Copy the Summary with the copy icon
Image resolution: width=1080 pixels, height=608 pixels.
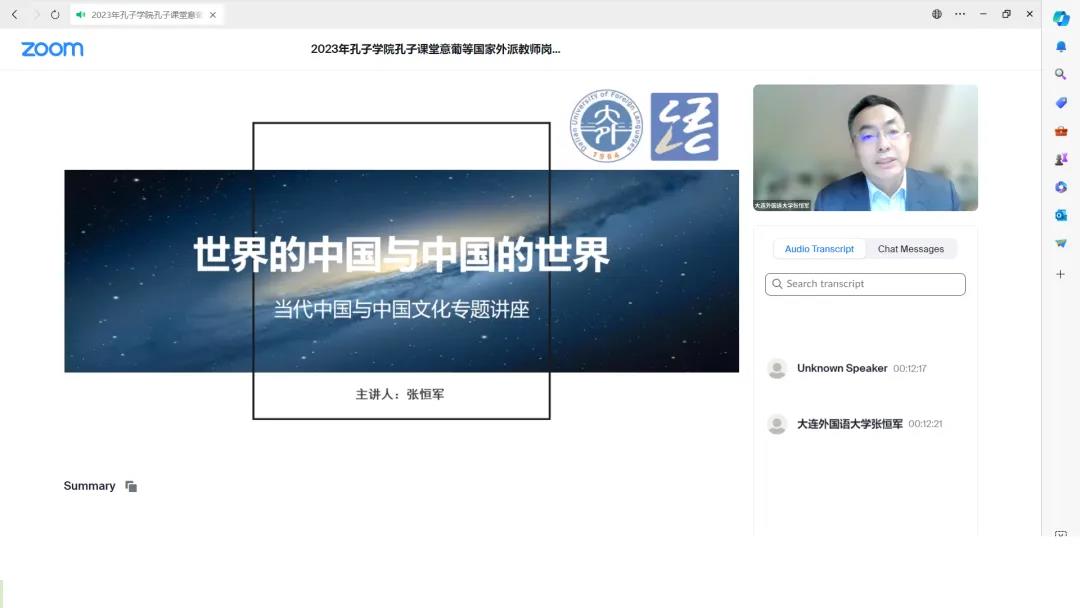pyautogui.click(x=131, y=486)
